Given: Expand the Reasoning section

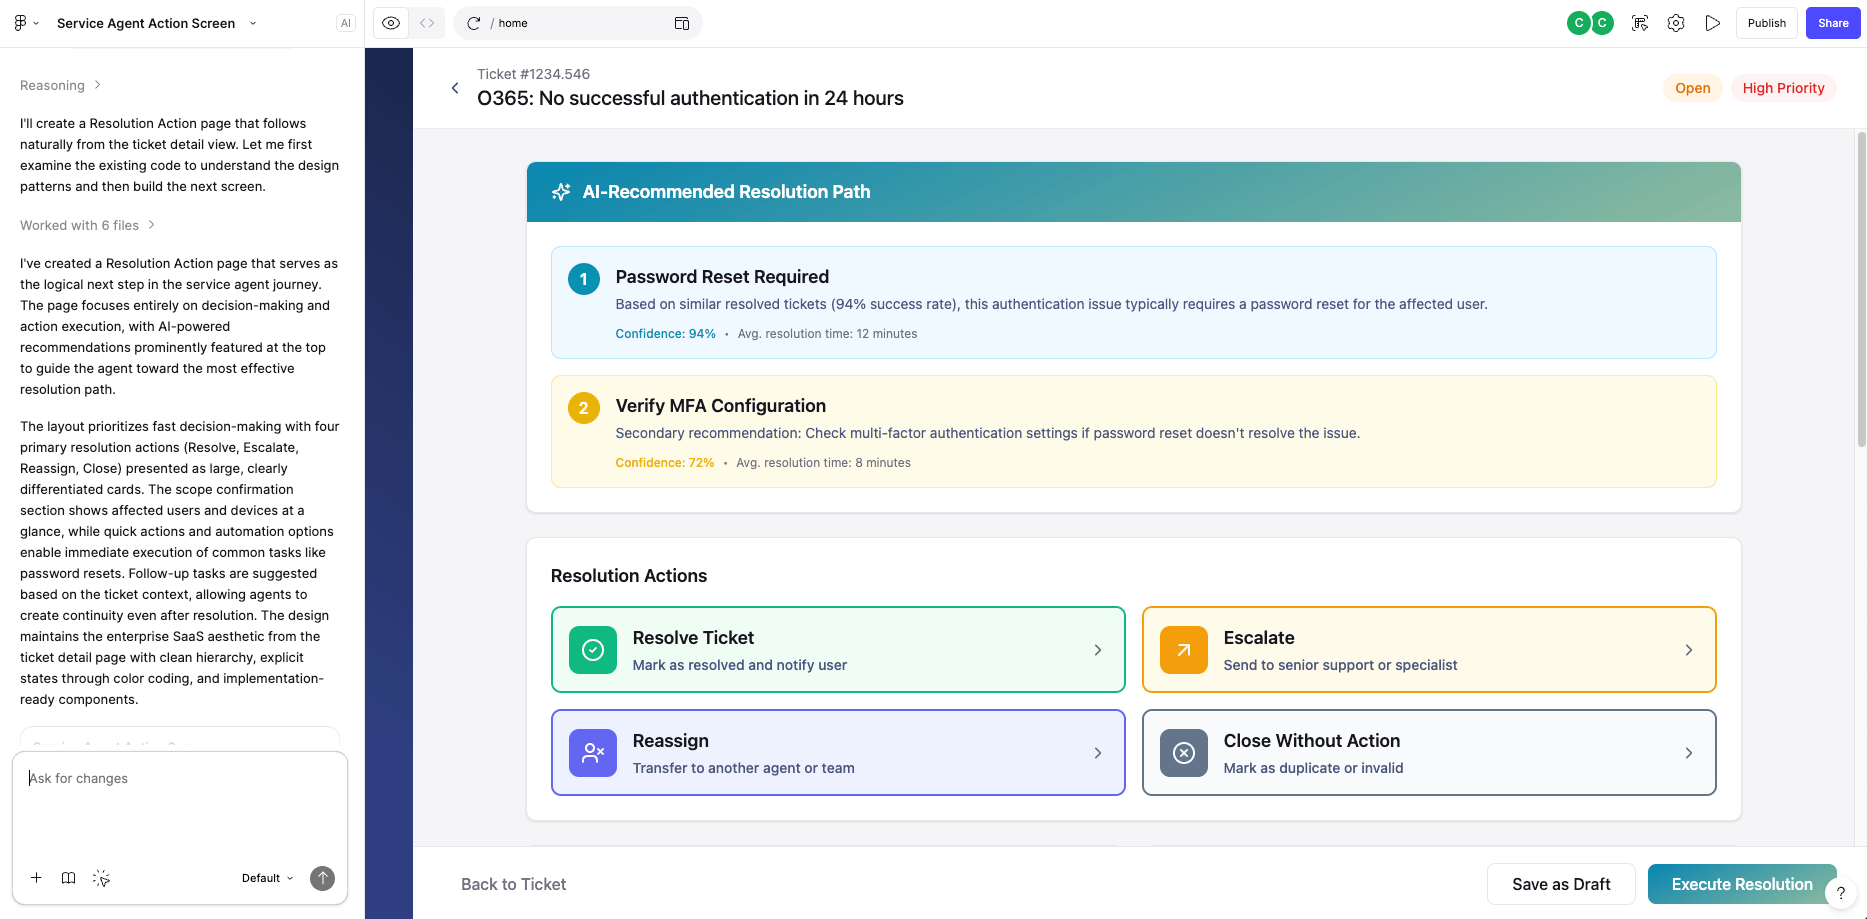Looking at the screenshot, I should [59, 85].
